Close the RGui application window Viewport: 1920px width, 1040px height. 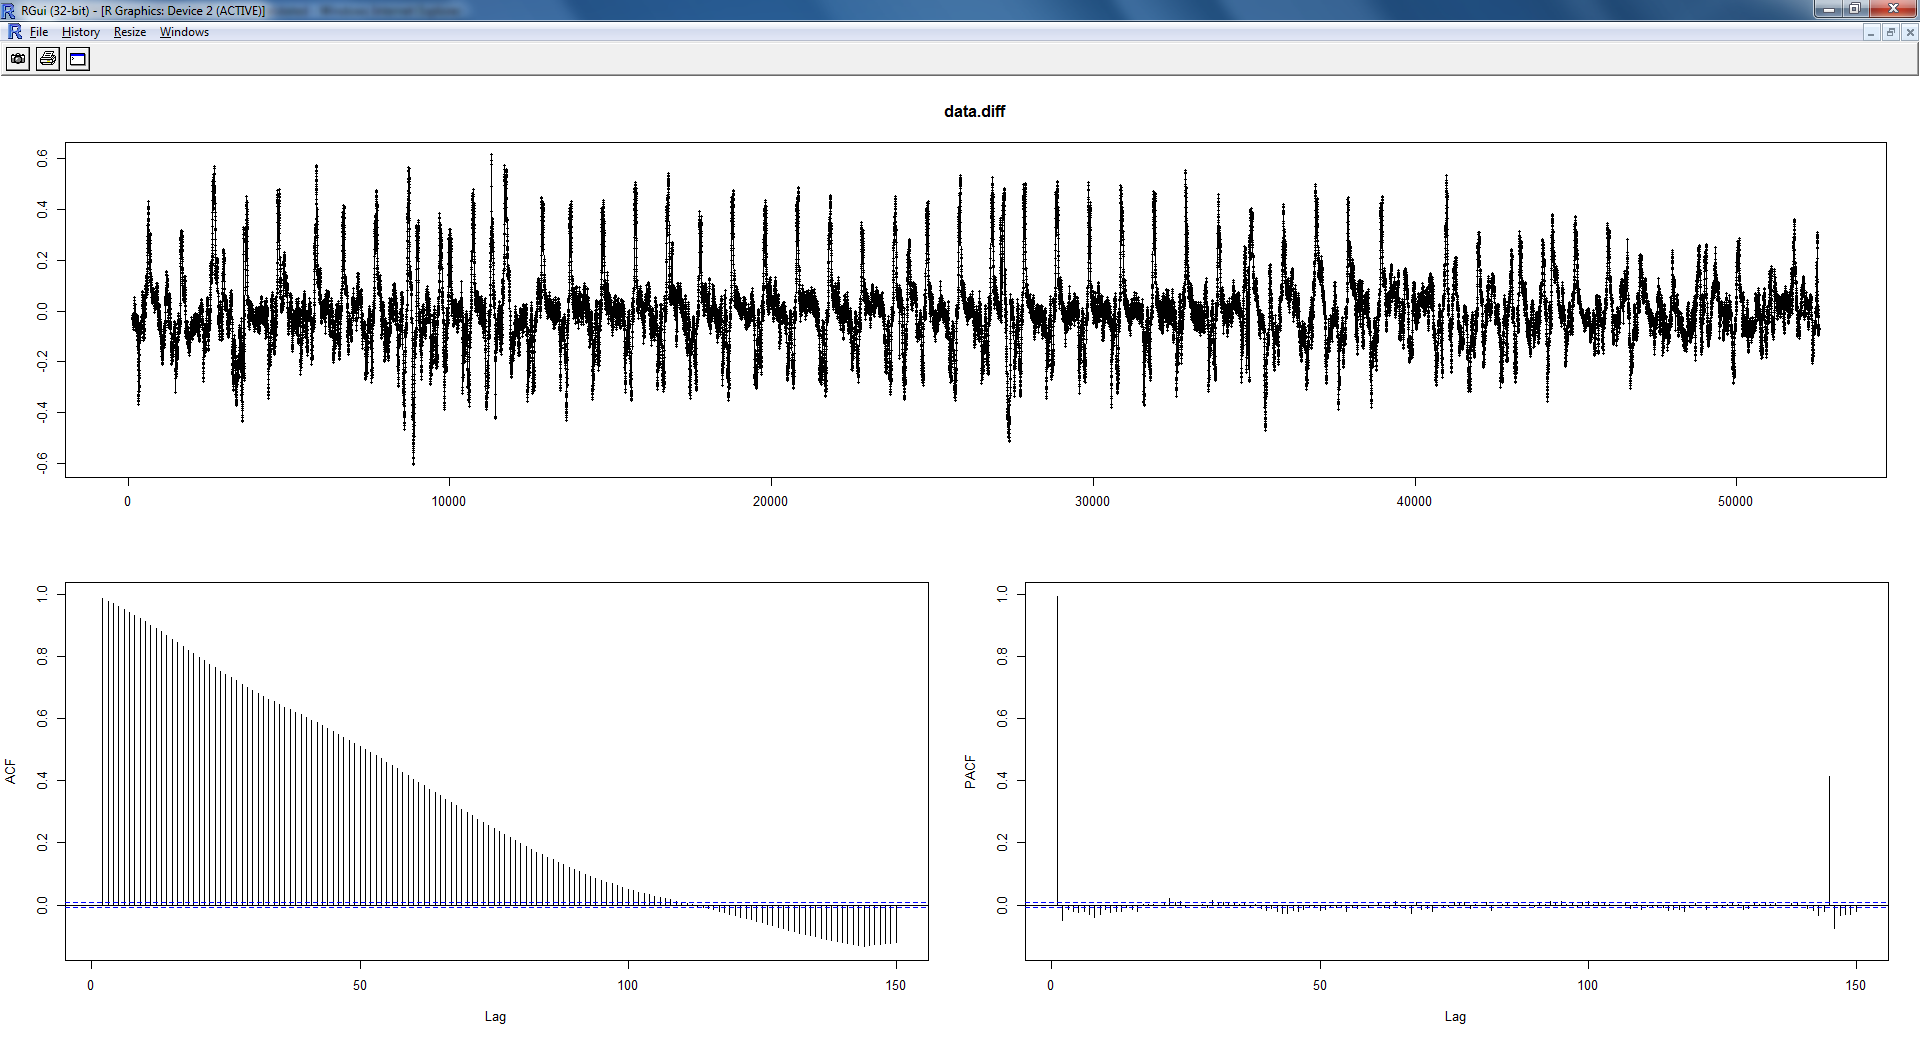[x=1892, y=9]
